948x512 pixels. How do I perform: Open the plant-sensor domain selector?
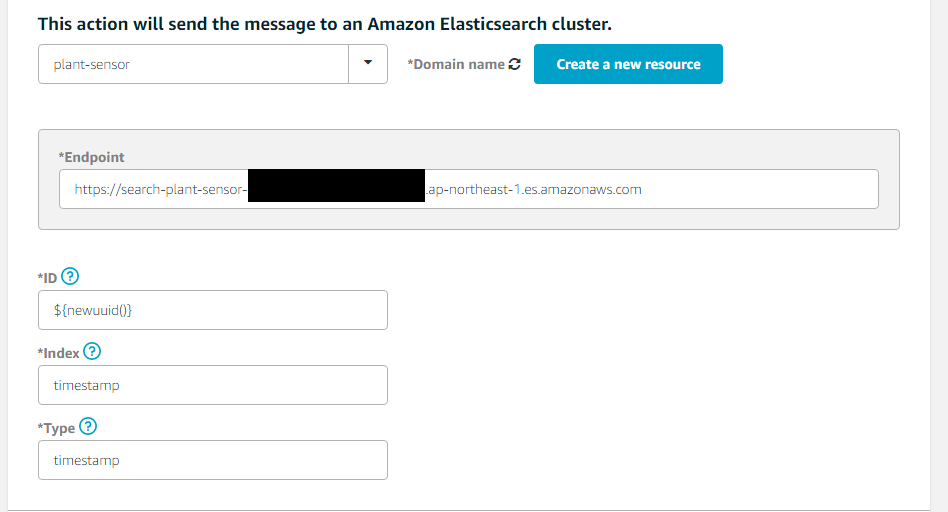pyautogui.click(x=193, y=64)
